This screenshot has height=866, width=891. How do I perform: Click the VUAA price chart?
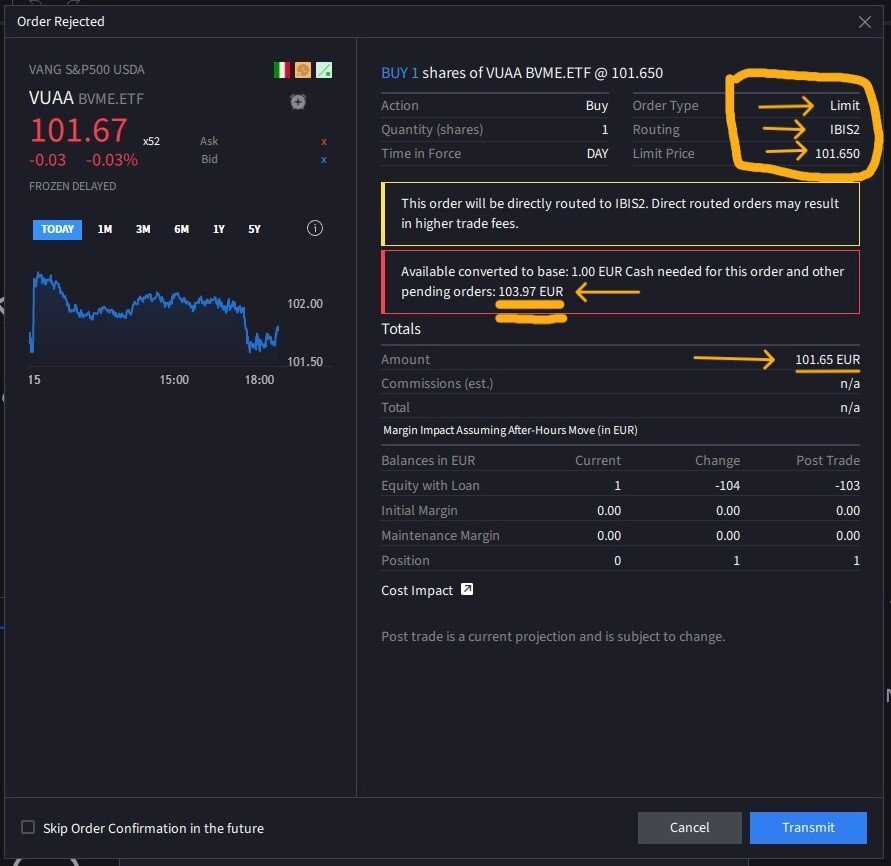153,318
